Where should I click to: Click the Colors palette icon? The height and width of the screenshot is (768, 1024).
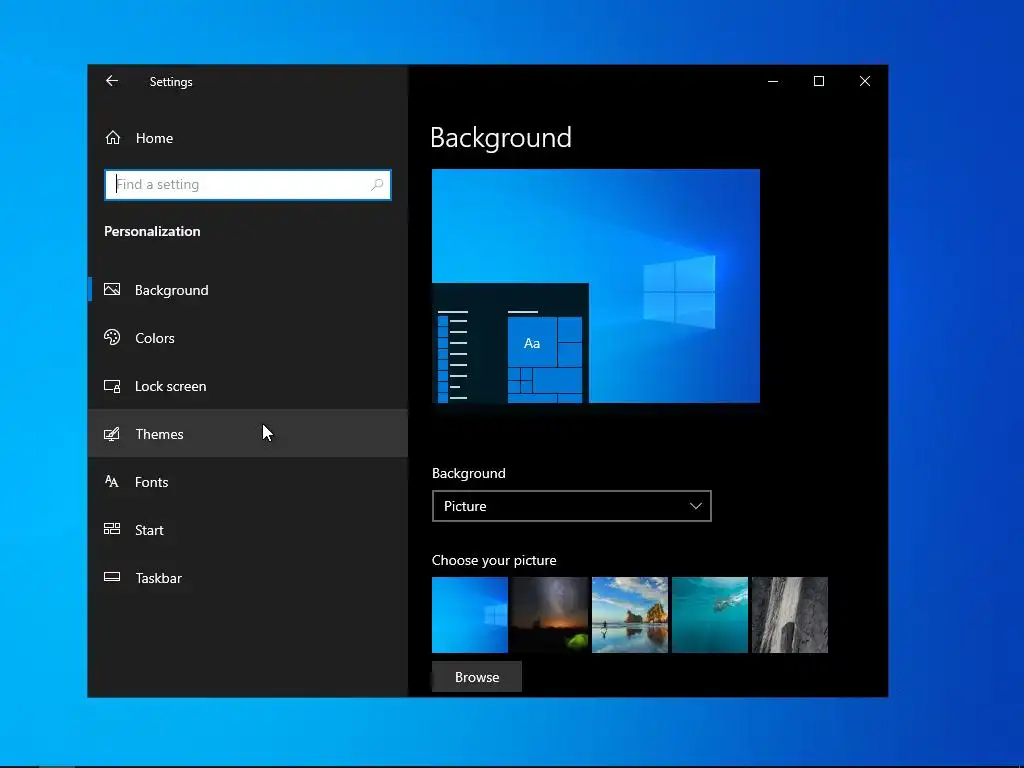click(x=112, y=337)
